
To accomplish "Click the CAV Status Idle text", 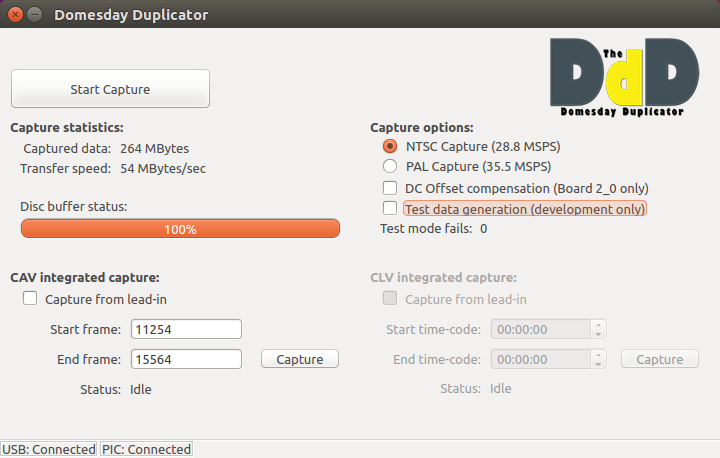I will pyautogui.click(x=141, y=390).
